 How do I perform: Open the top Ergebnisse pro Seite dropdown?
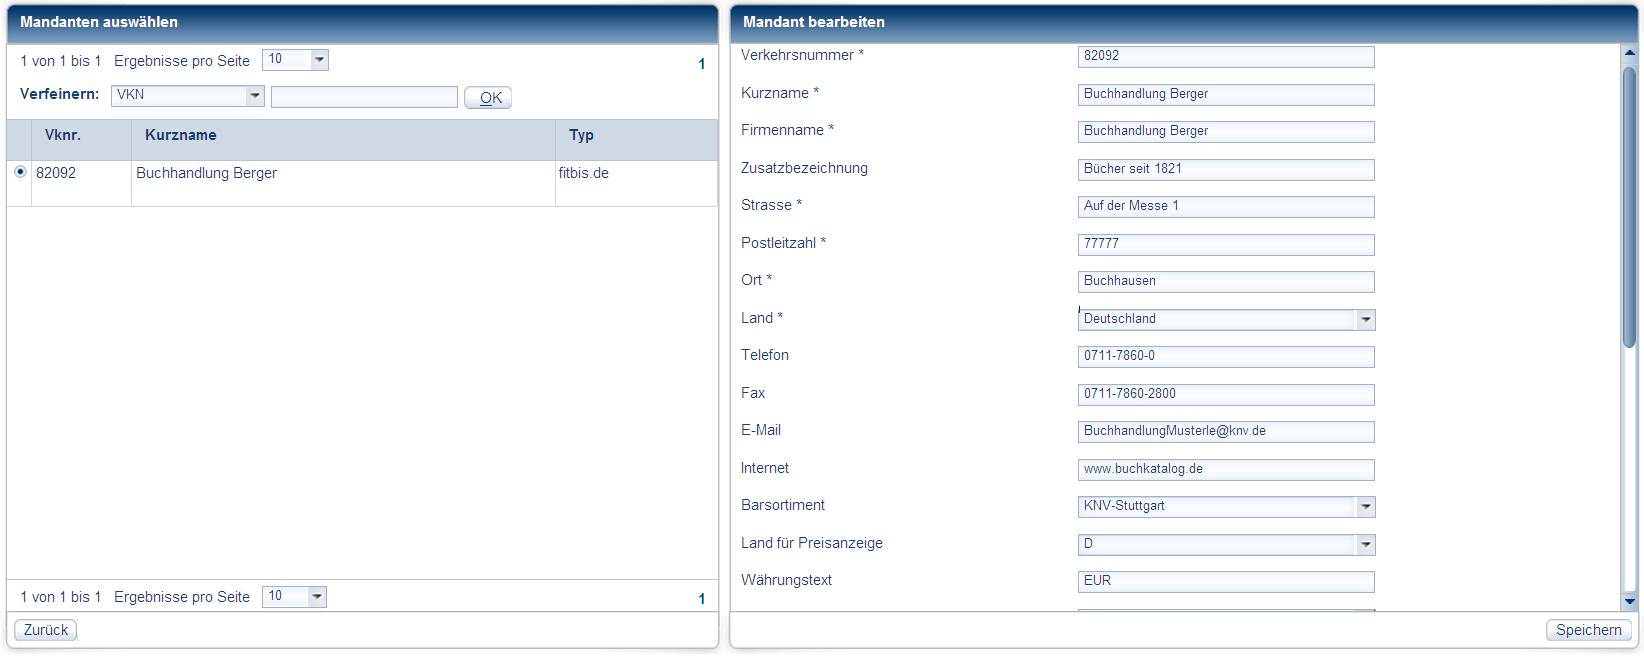coord(319,60)
